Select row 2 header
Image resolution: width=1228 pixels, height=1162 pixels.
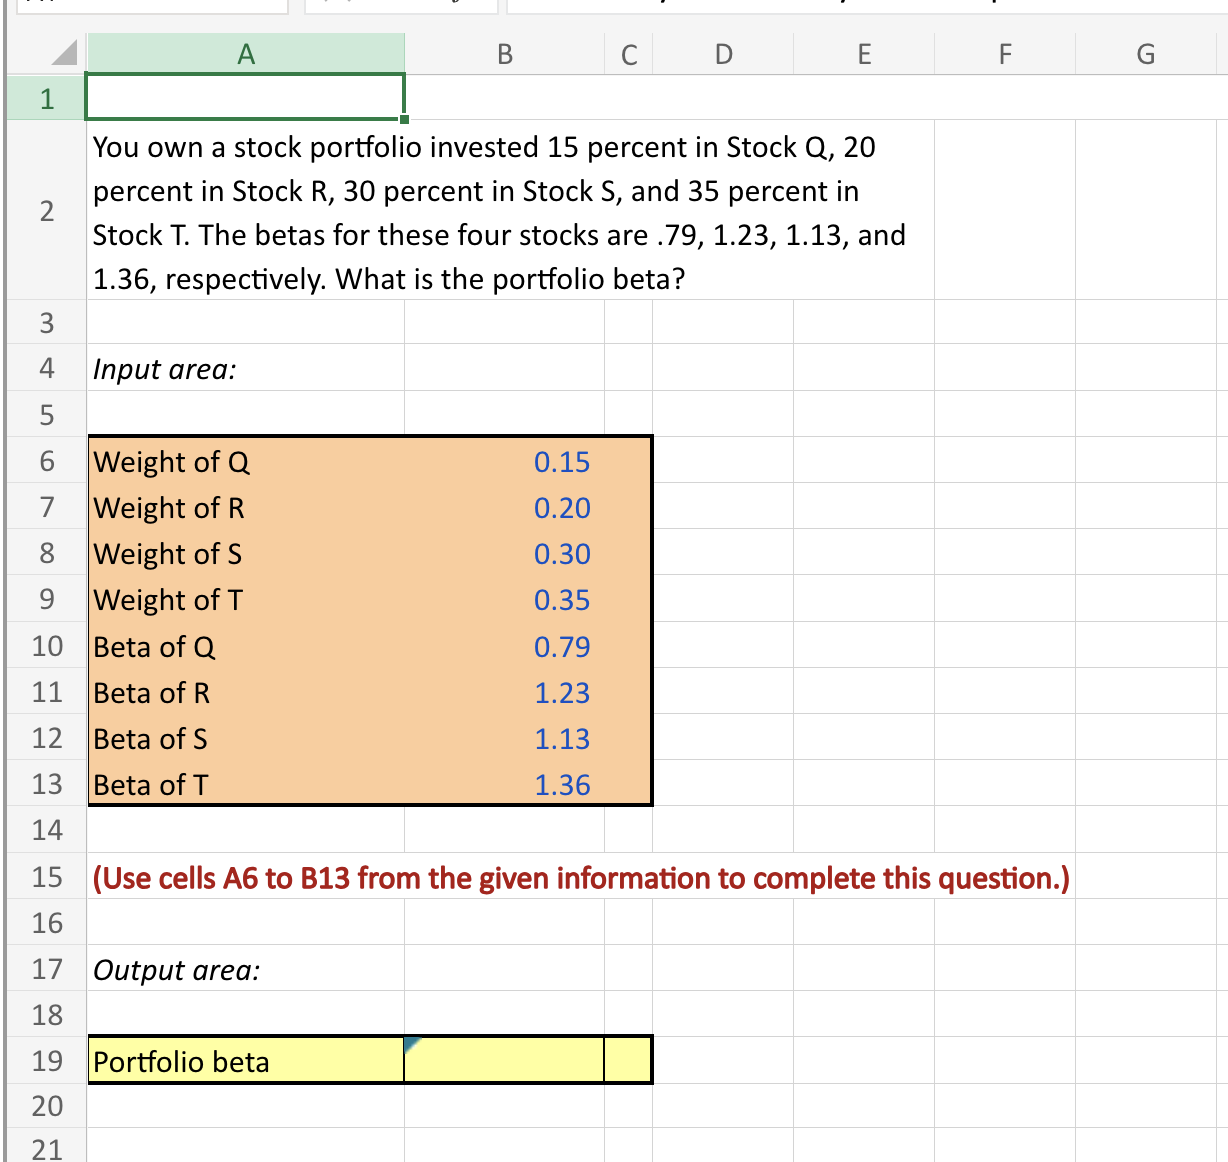(45, 211)
